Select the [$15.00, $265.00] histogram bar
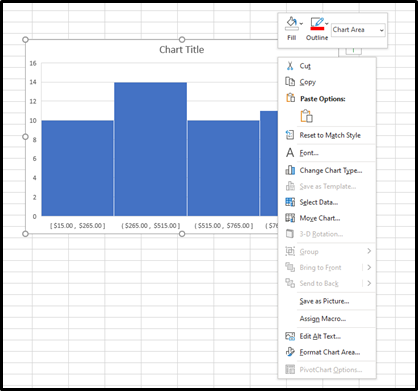This screenshot has height=391, width=418. (77, 168)
